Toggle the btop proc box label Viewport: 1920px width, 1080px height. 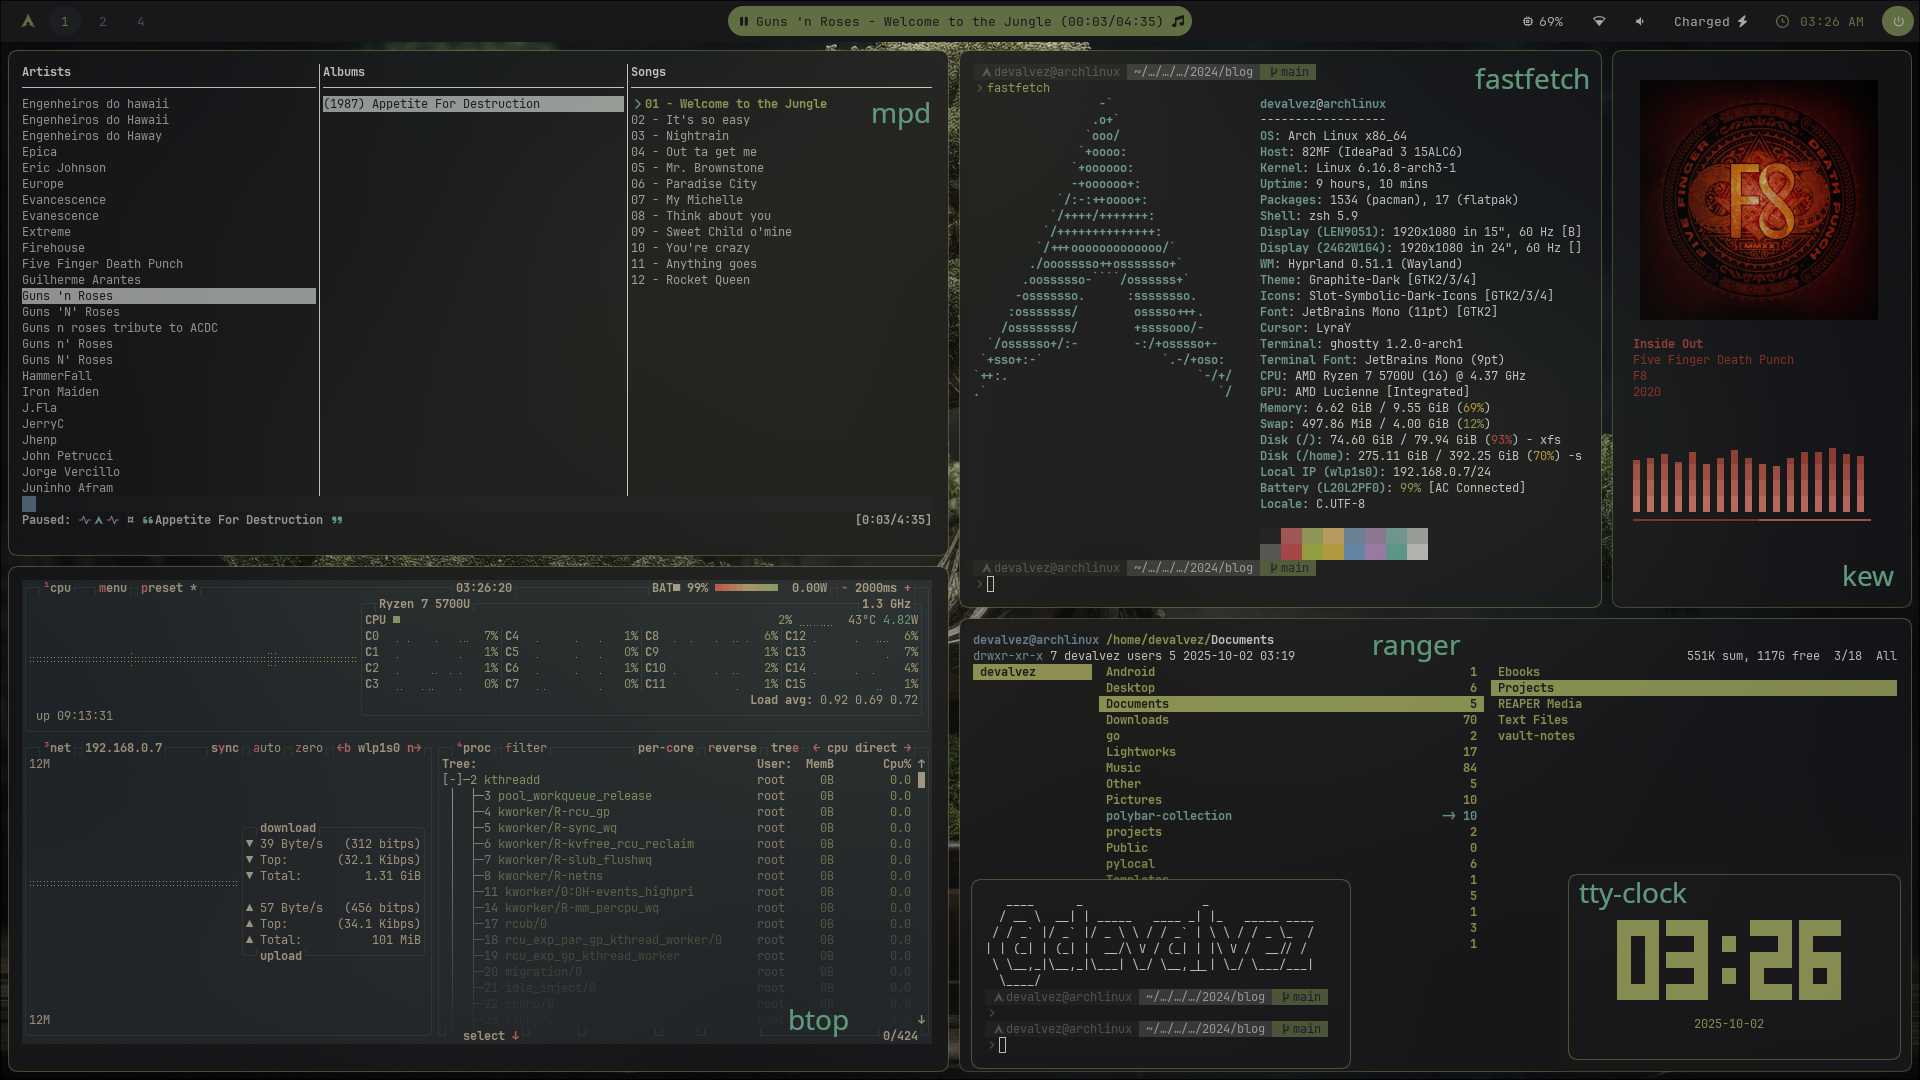(x=474, y=748)
